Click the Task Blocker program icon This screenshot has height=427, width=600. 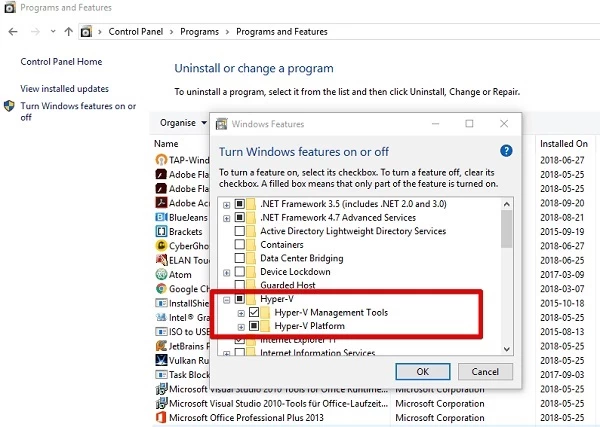click(161, 375)
